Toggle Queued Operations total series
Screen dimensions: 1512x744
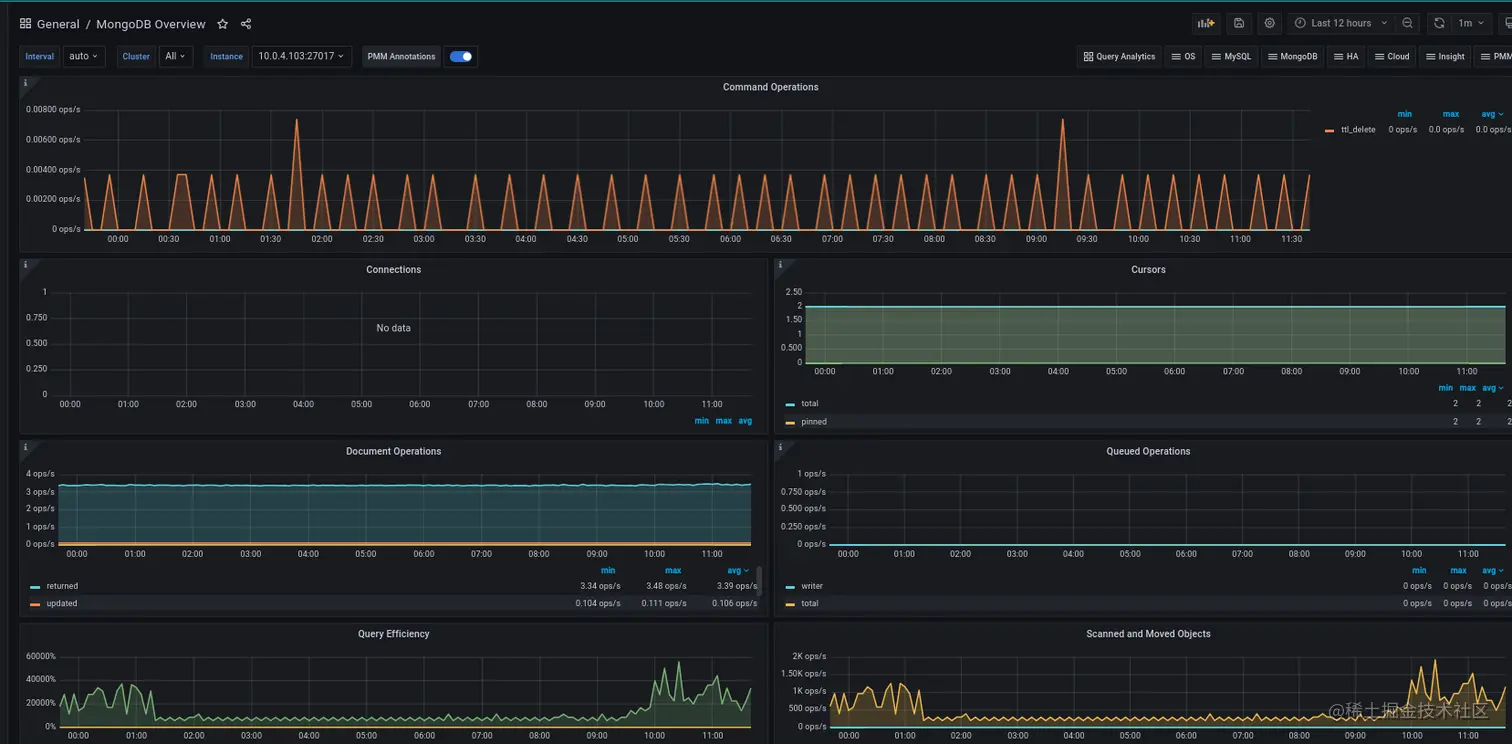810,604
